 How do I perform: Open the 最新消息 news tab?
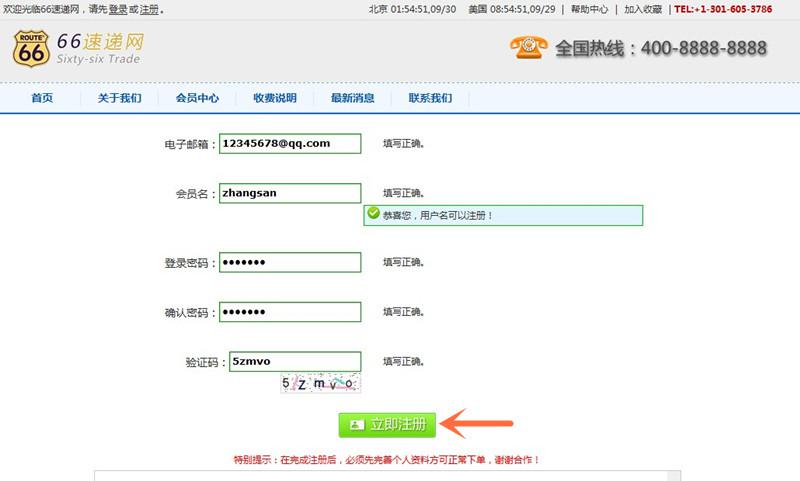[x=353, y=98]
